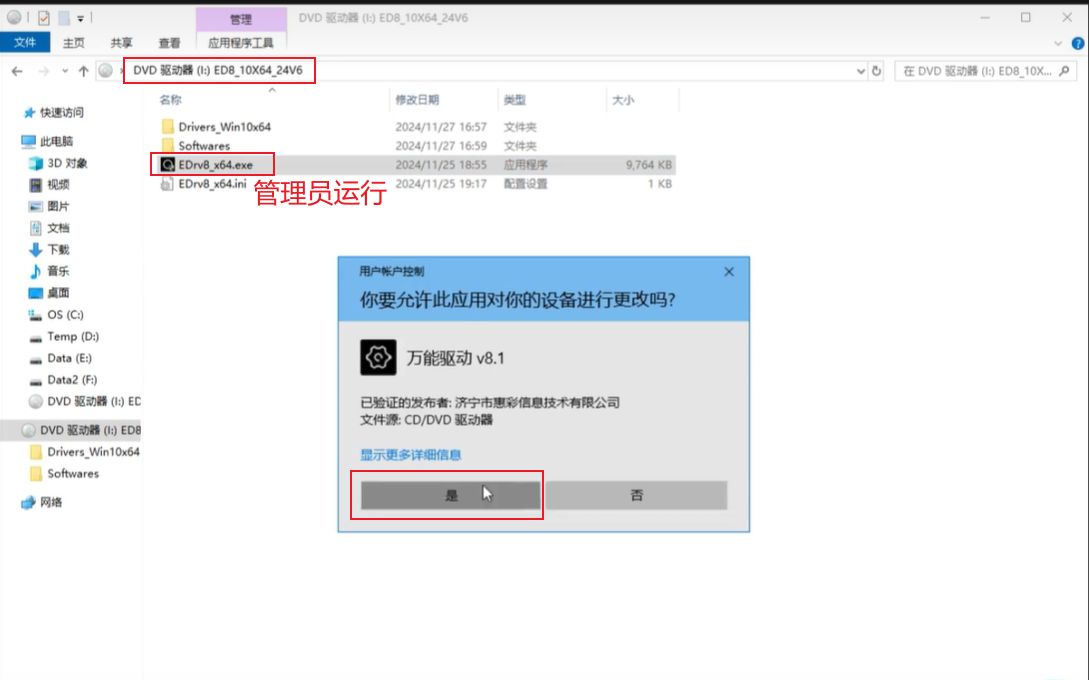Select the OS (C:) drive in the navigation pane
Image resolution: width=1089 pixels, height=680 pixels.
coord(65,315)
